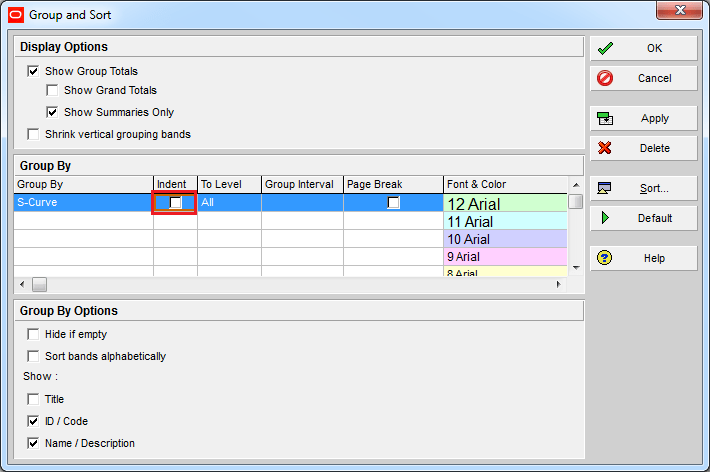Open the To Level cell showing All
710x472 pixels.
(229, 203)
